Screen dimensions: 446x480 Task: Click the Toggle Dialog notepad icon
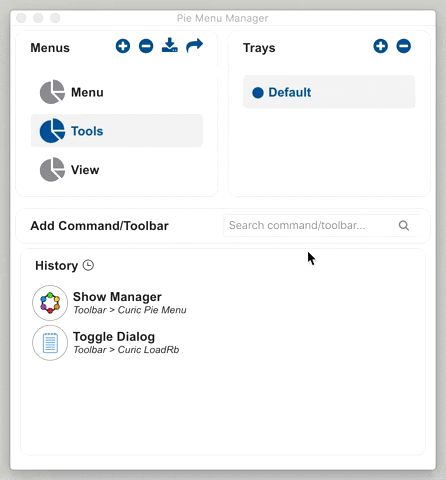pyautogui.click(x=50, y=343)
